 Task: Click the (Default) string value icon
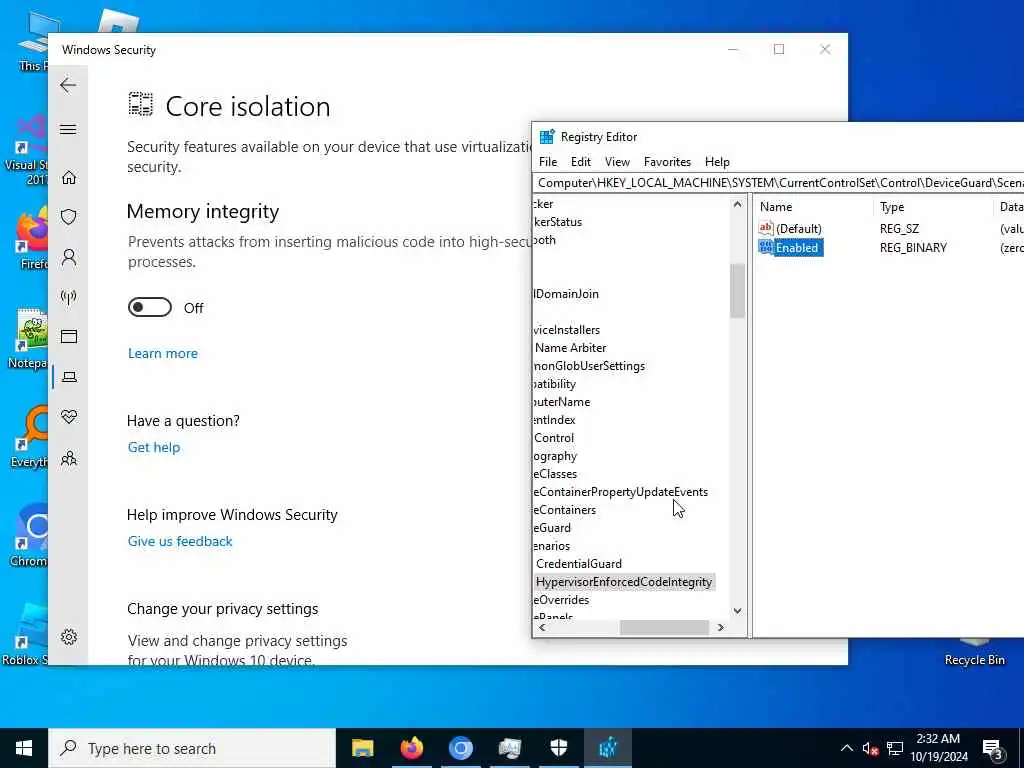pos(765,228)
